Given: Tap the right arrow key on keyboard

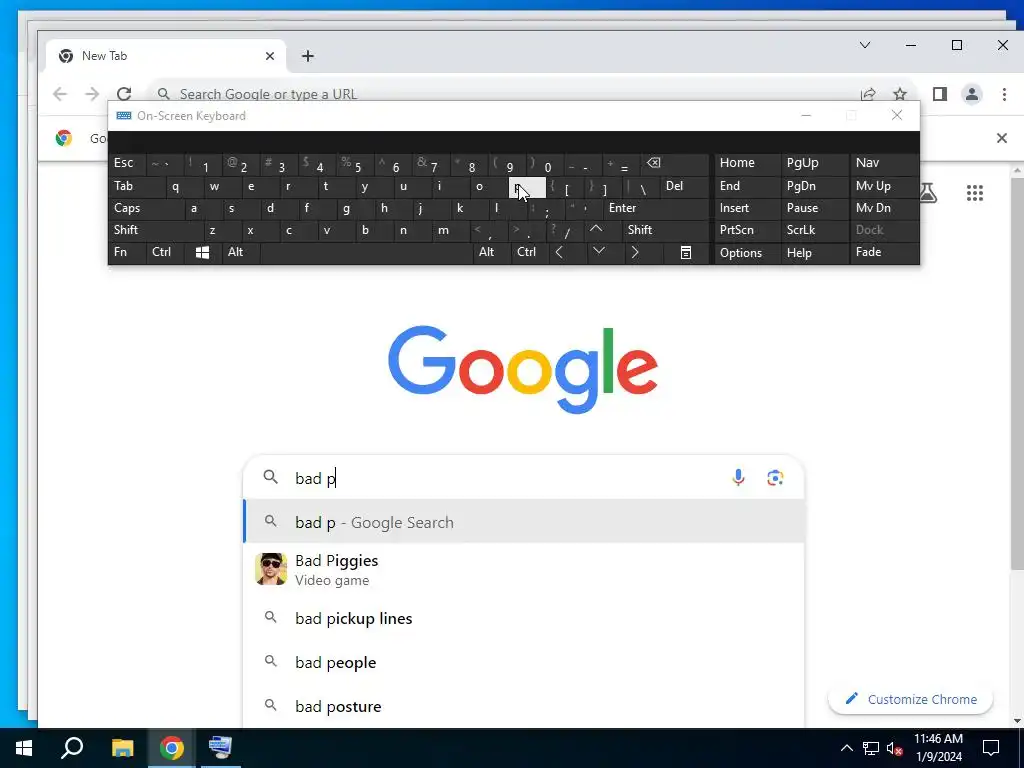Looking at the screenshot, I should coord(634,252).
